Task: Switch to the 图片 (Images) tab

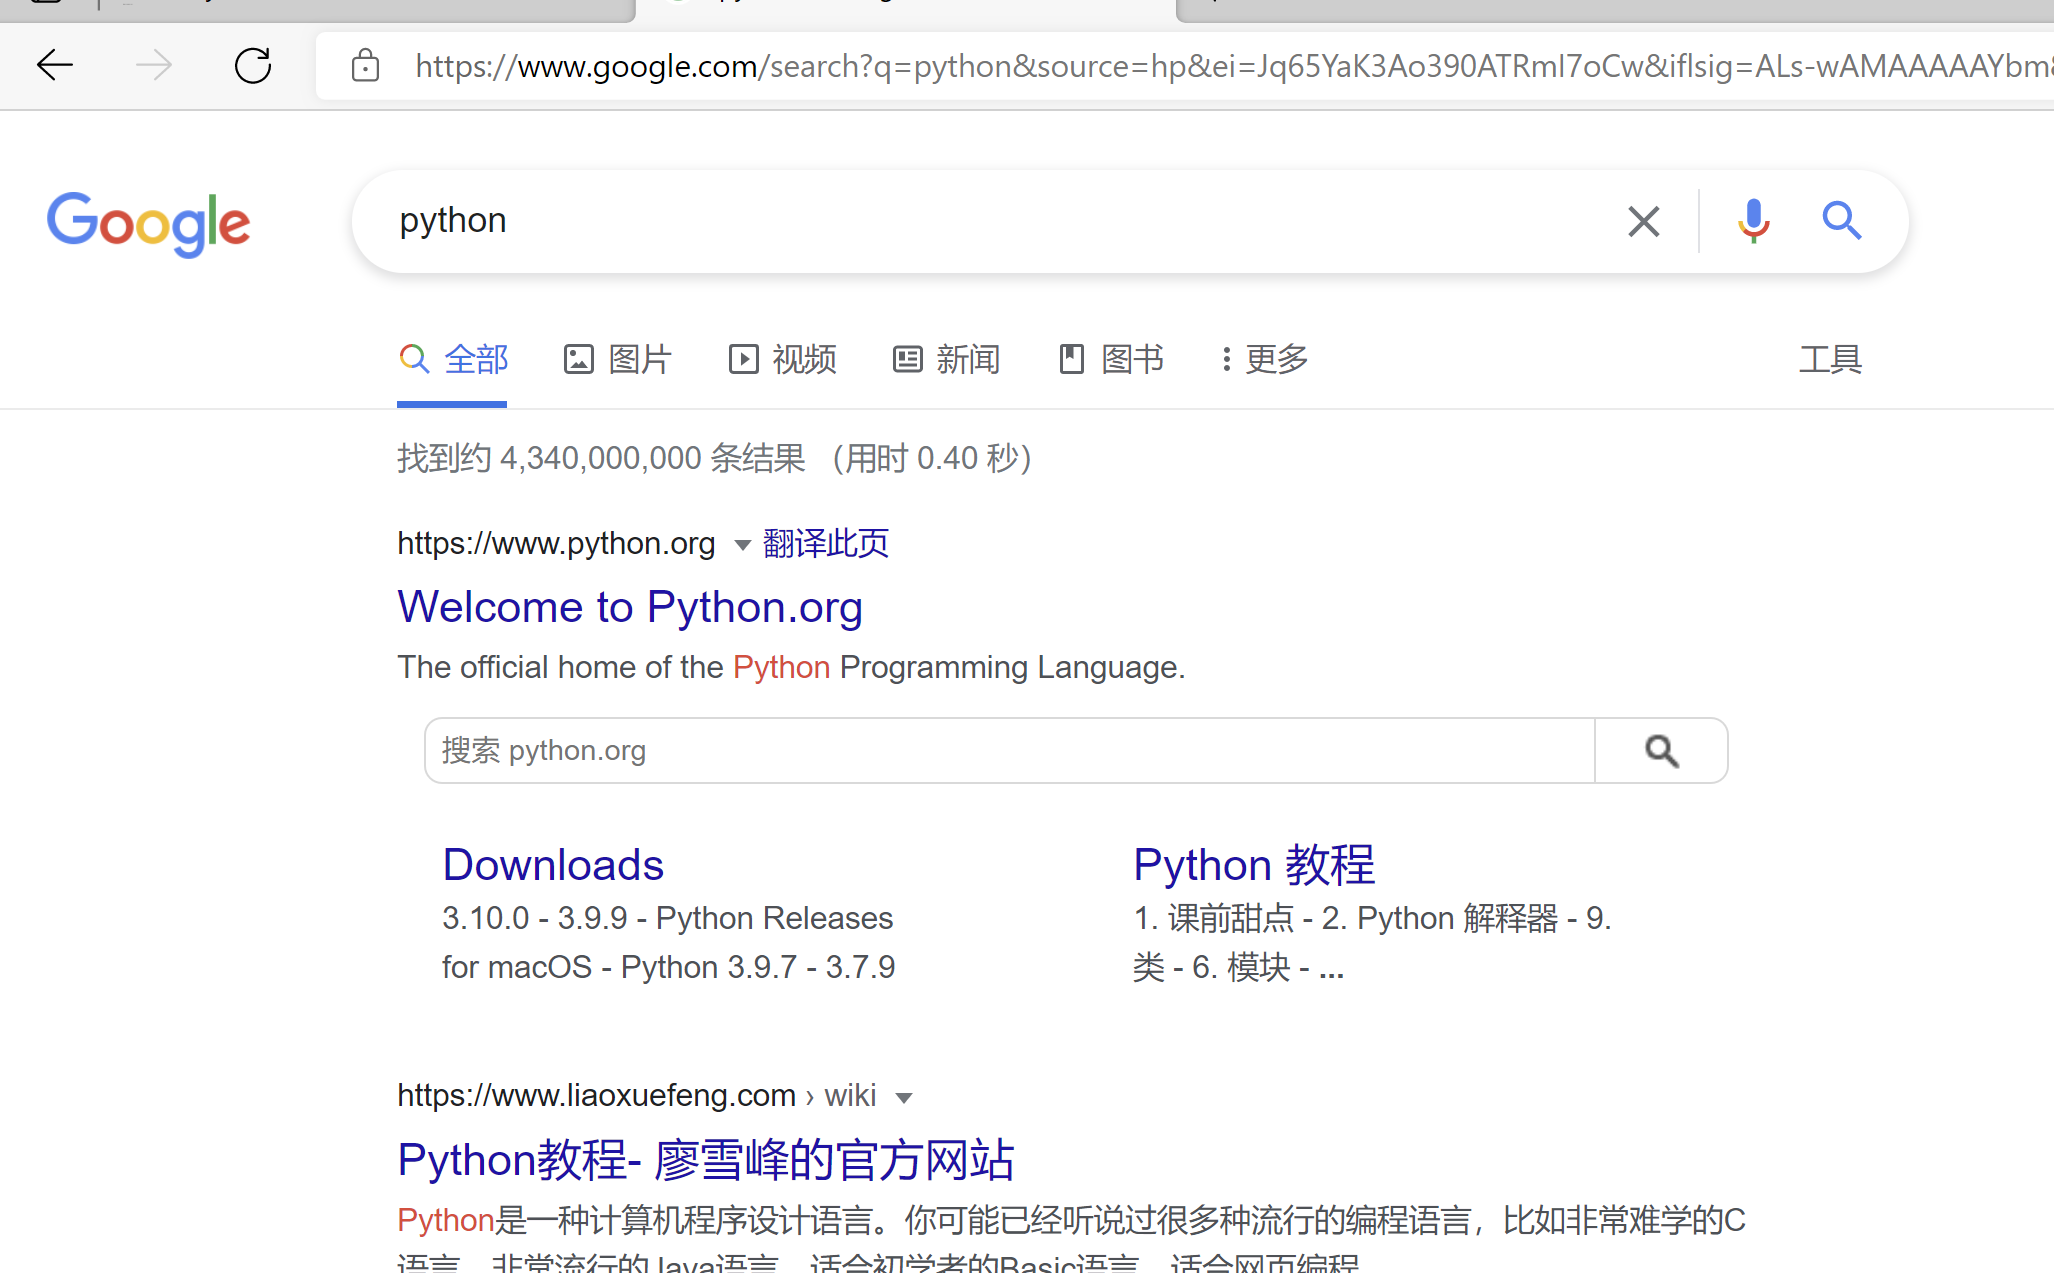Action: tap(617, 359)
